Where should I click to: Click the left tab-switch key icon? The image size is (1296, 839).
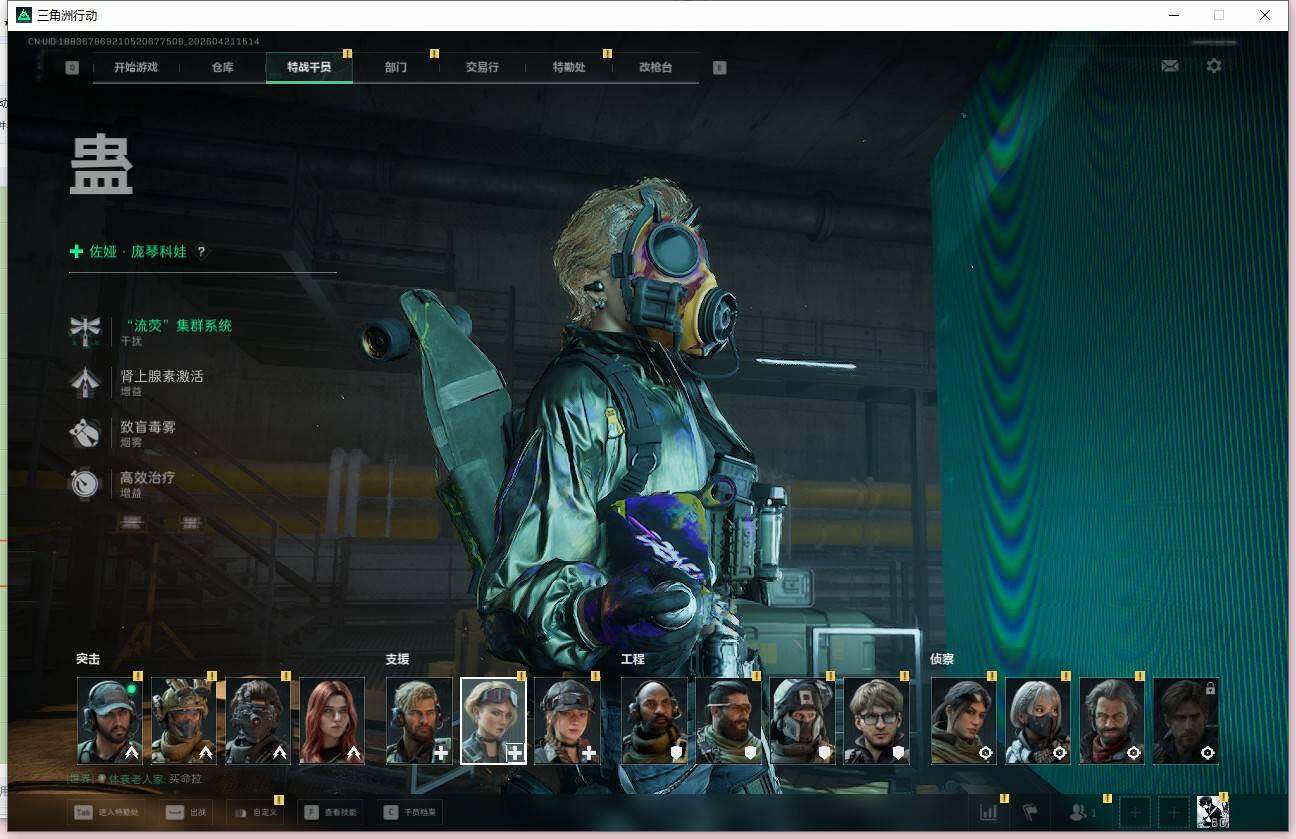coord(72,67)
